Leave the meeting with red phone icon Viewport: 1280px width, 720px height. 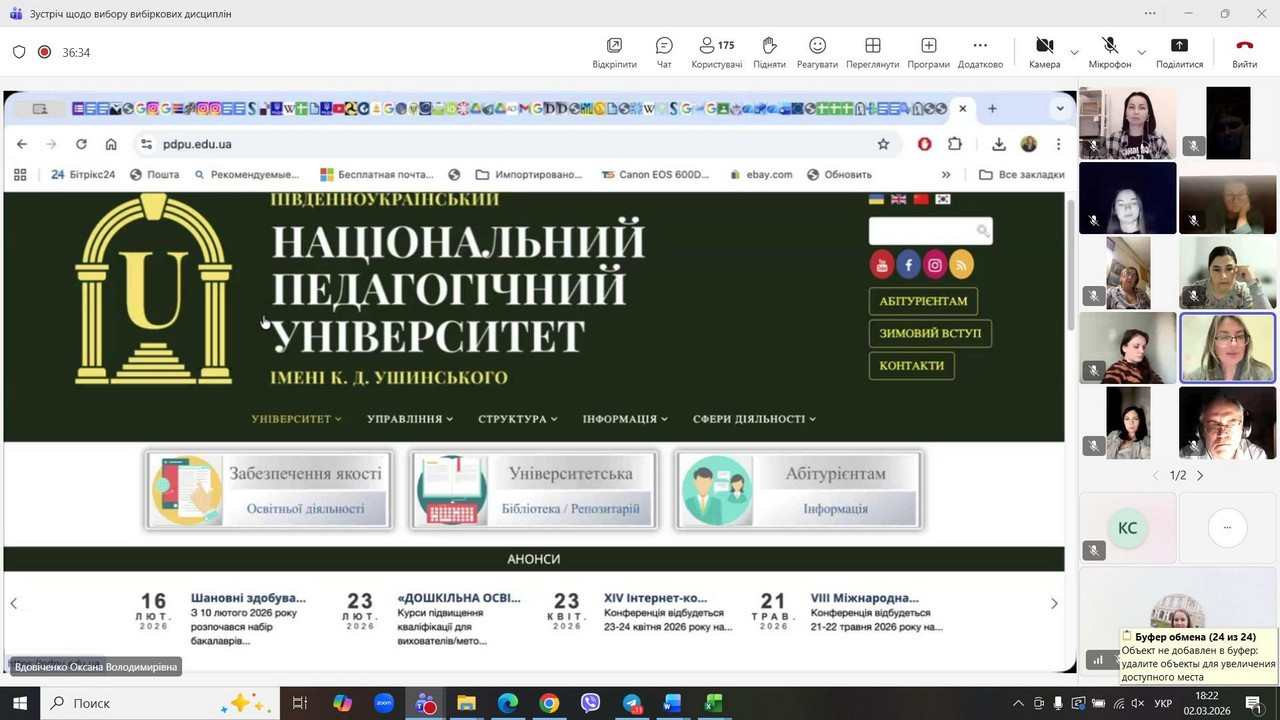pos(1244,52)
